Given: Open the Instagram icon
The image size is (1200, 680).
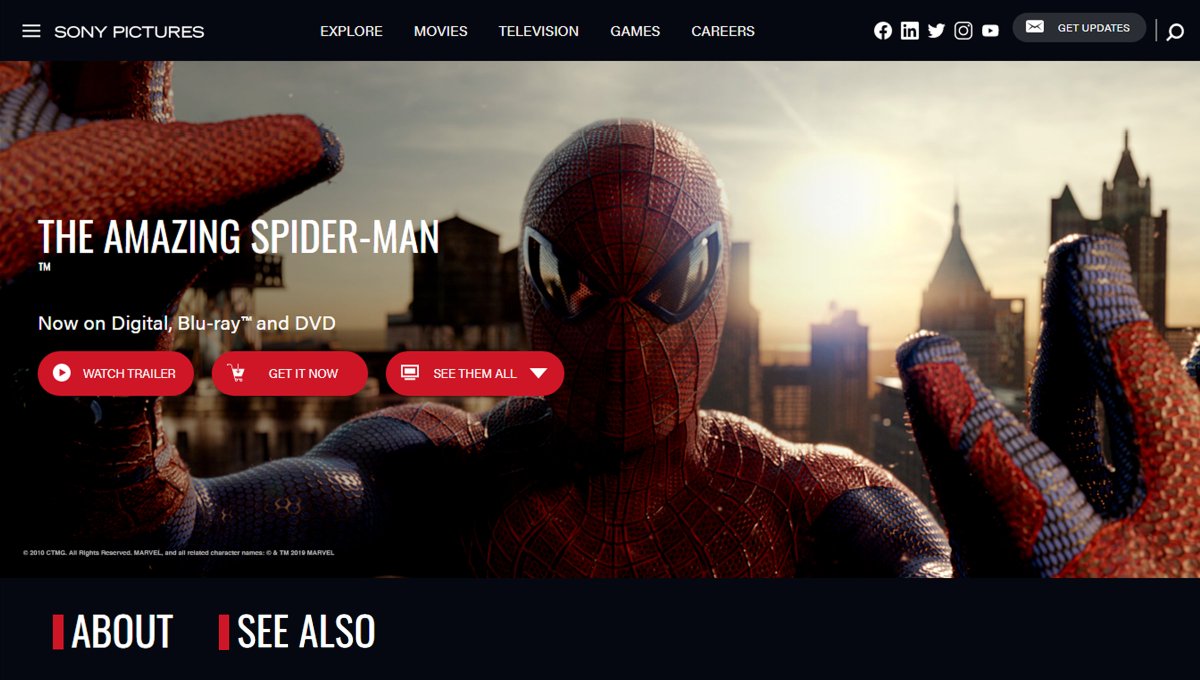Looking at the screenshot, I should tap(964, 31).
